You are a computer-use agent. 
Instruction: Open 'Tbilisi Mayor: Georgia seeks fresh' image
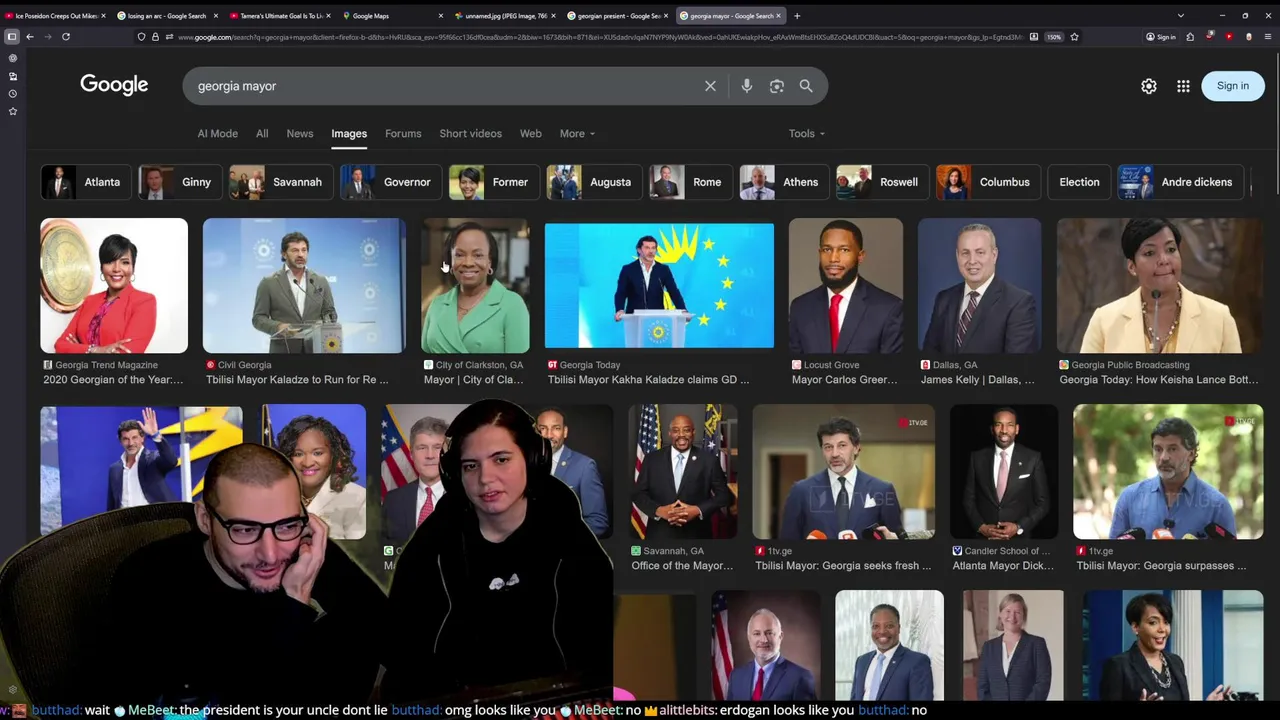[843, 471]
